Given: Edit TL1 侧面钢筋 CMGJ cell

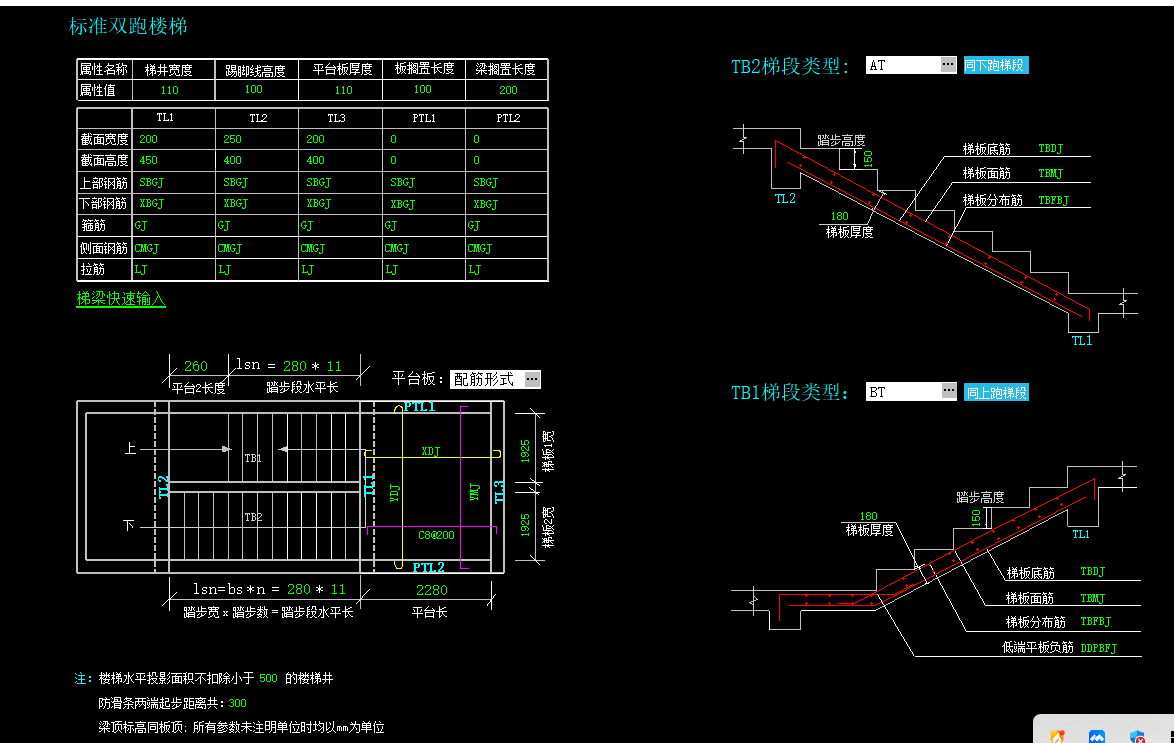Looking at the screenshot, I should 147,248.
